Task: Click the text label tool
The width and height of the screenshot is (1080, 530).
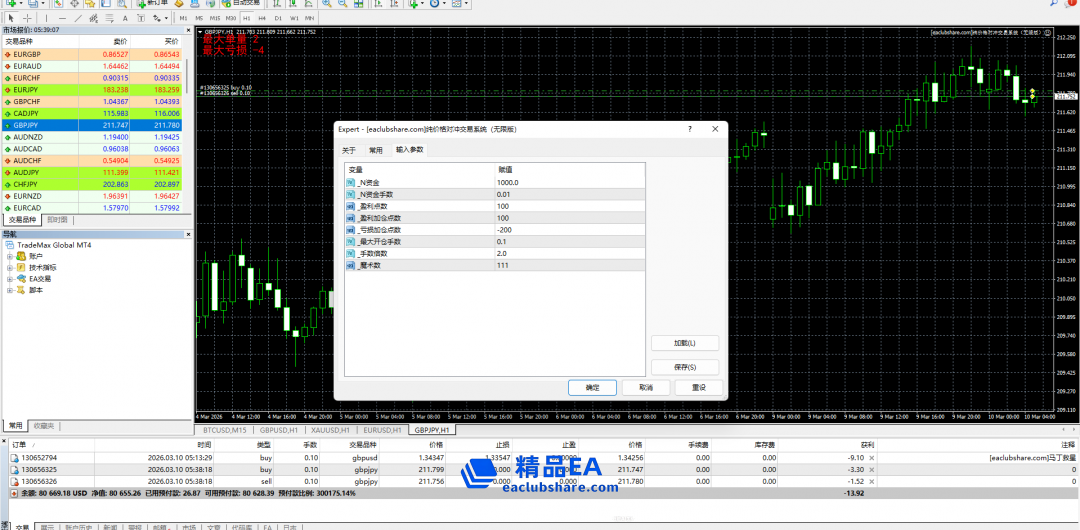Action: tap(124, 18)
